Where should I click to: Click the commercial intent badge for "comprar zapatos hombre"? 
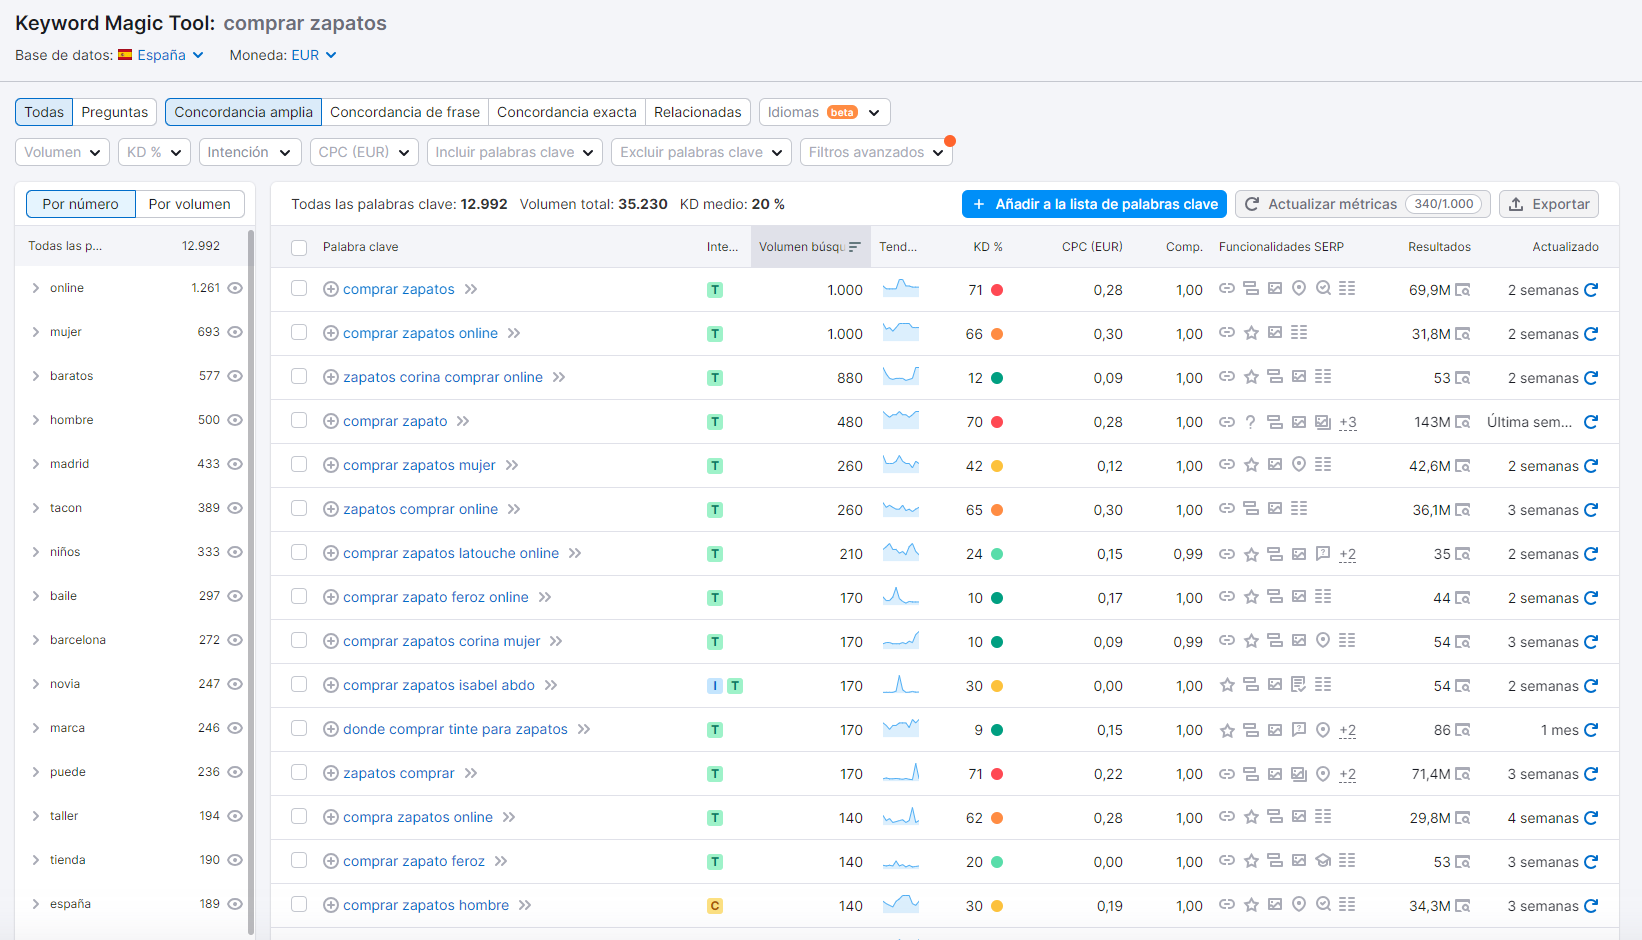click(714, 905)
